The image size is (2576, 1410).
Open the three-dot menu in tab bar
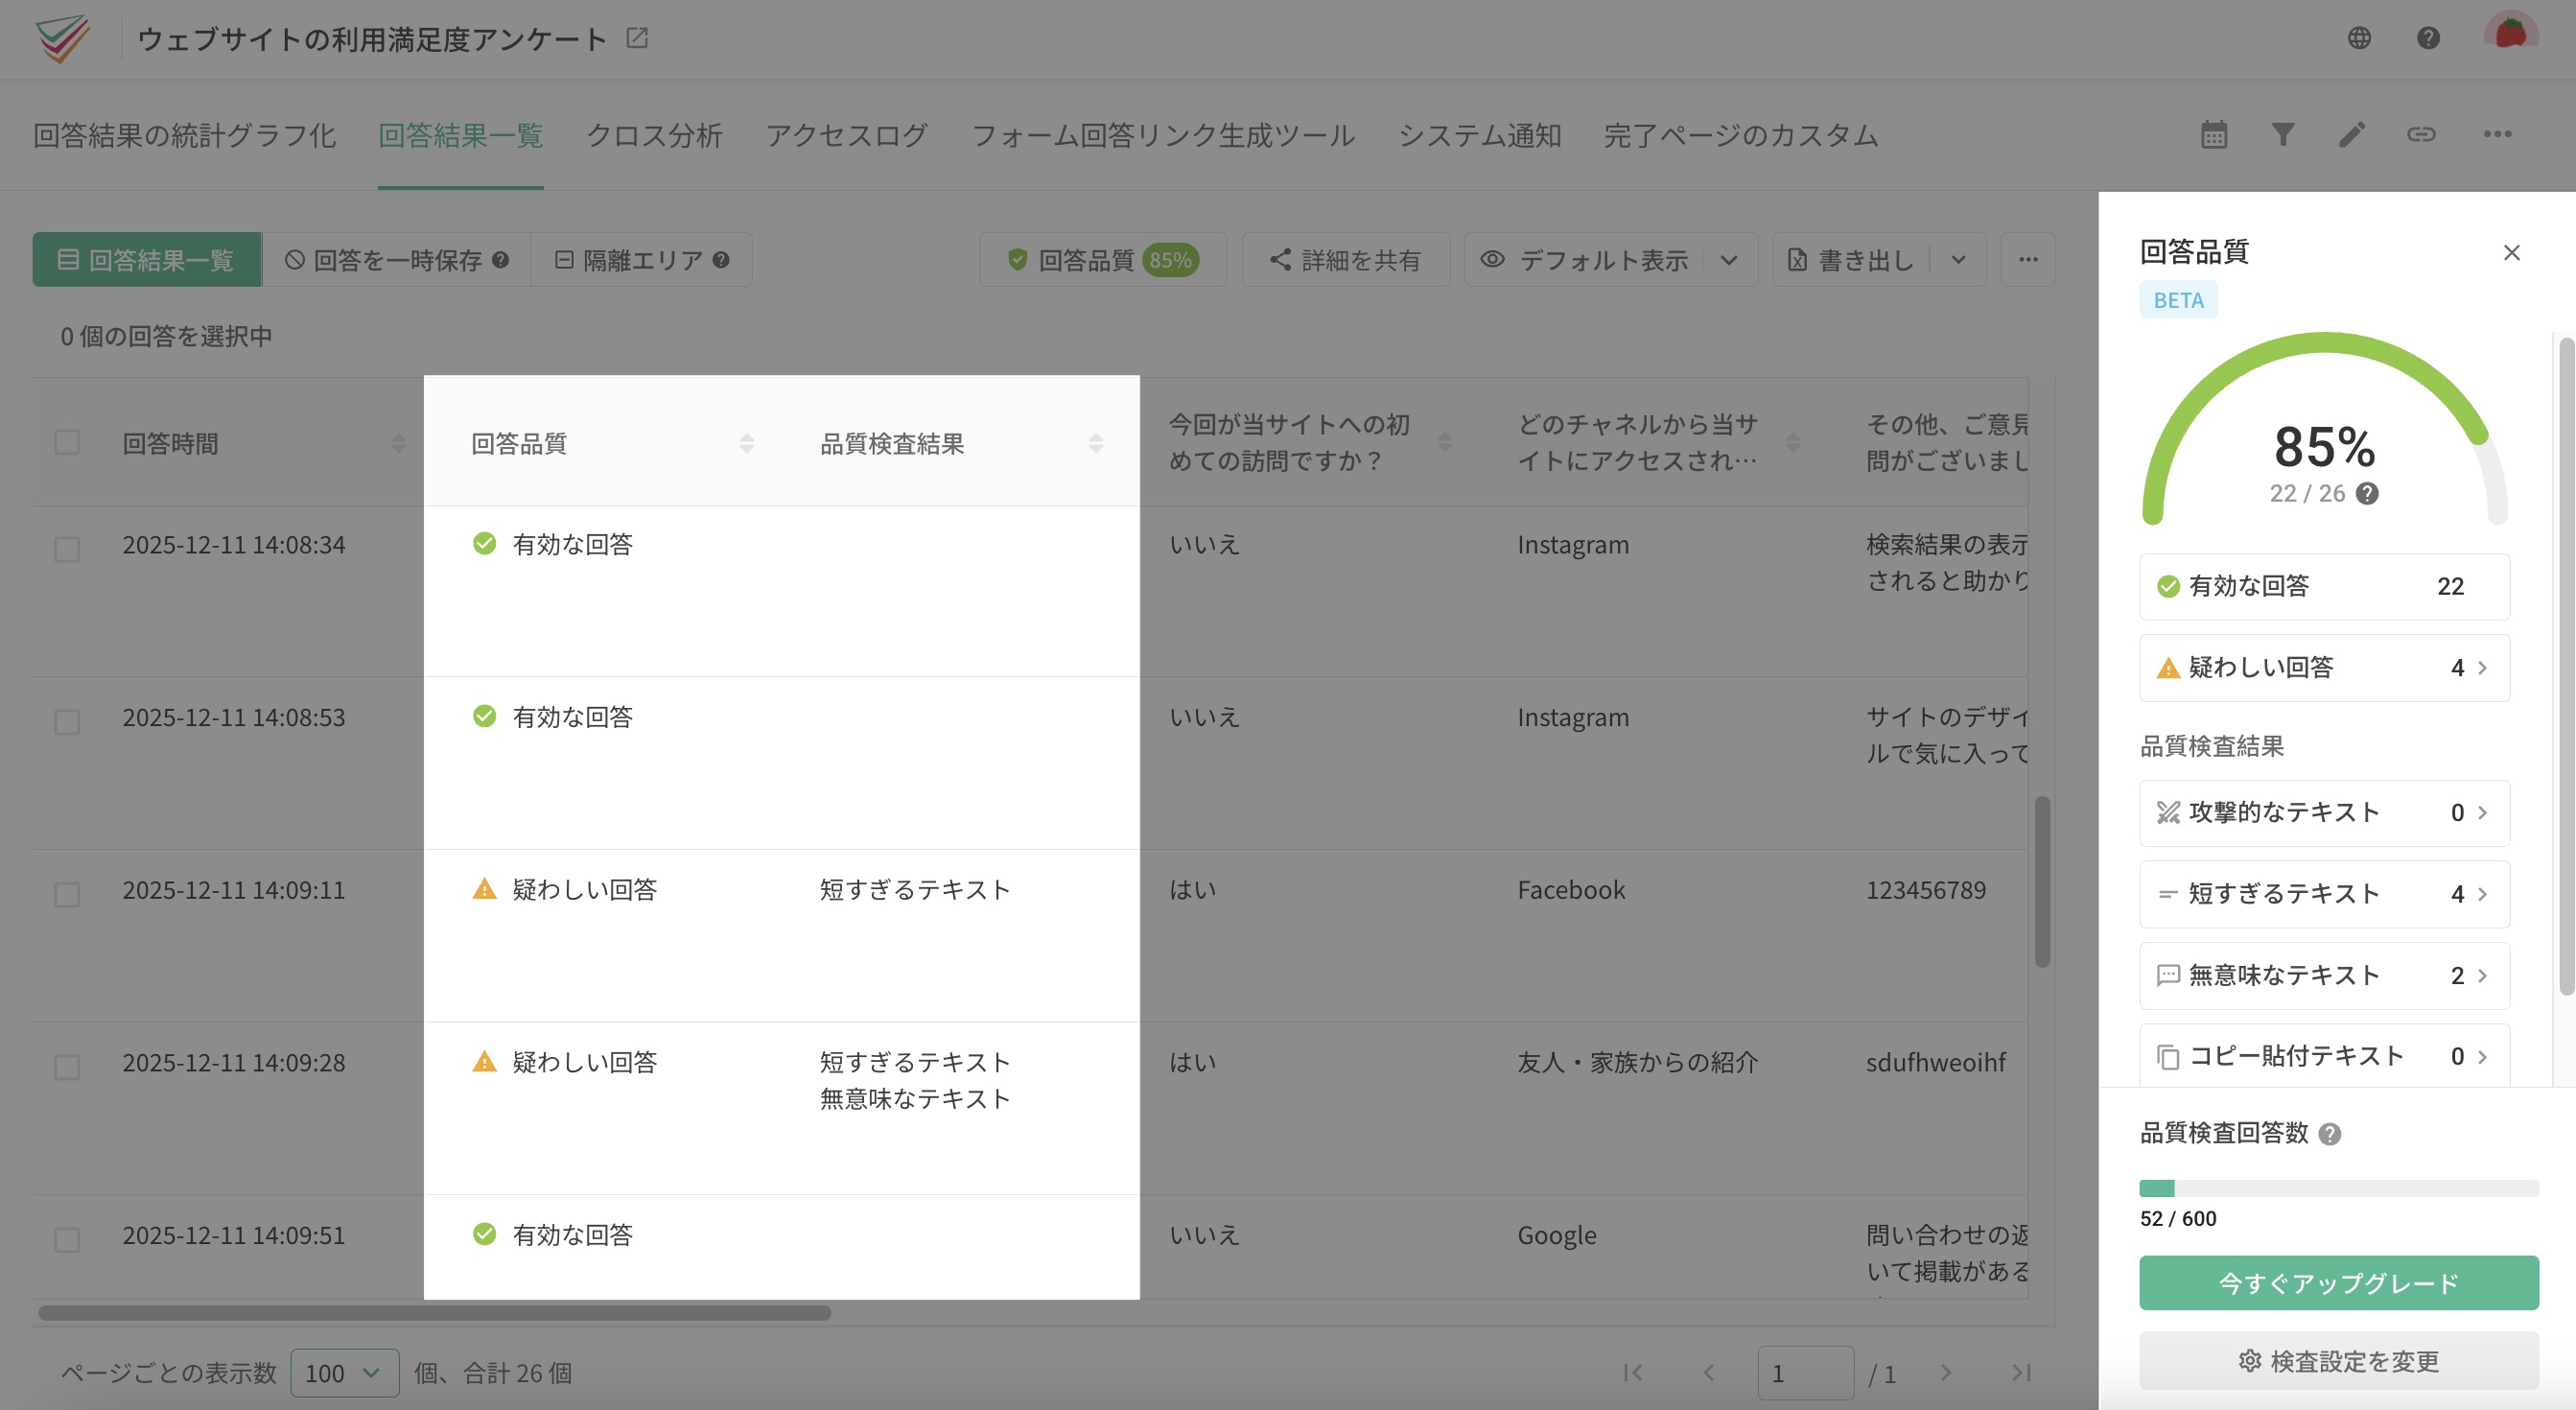[2497, 134]
